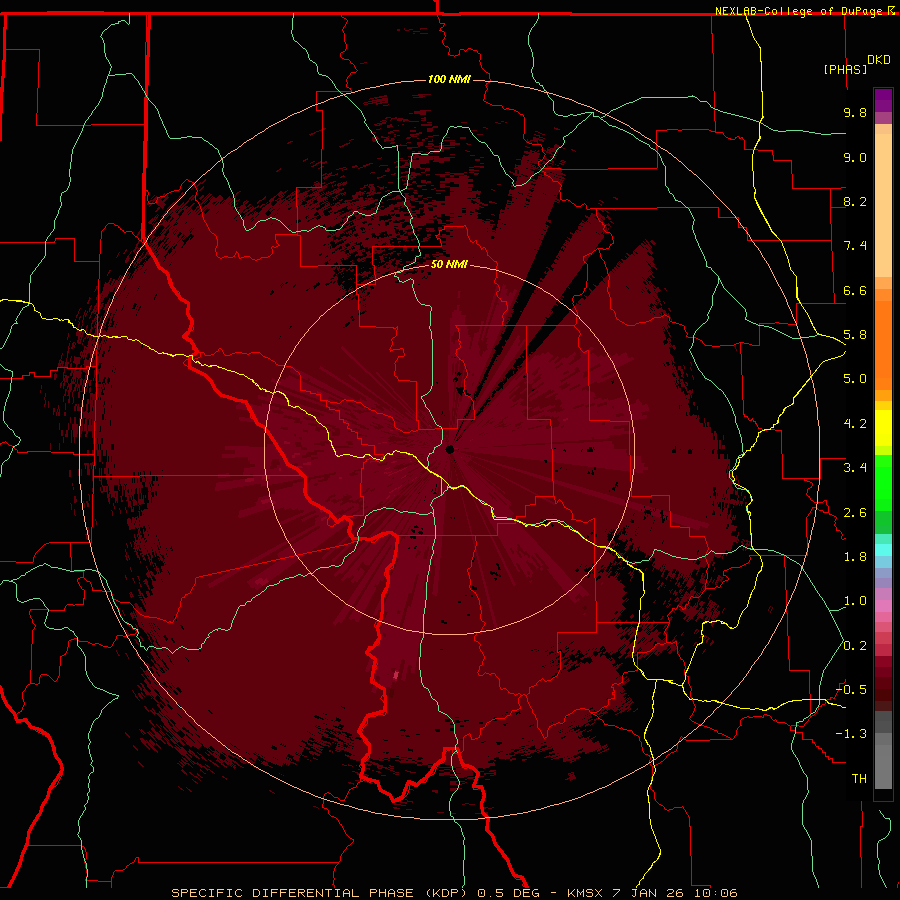900x900 pixels.
Task: Click the DKD label above the color scale
Action: (879, 60)
